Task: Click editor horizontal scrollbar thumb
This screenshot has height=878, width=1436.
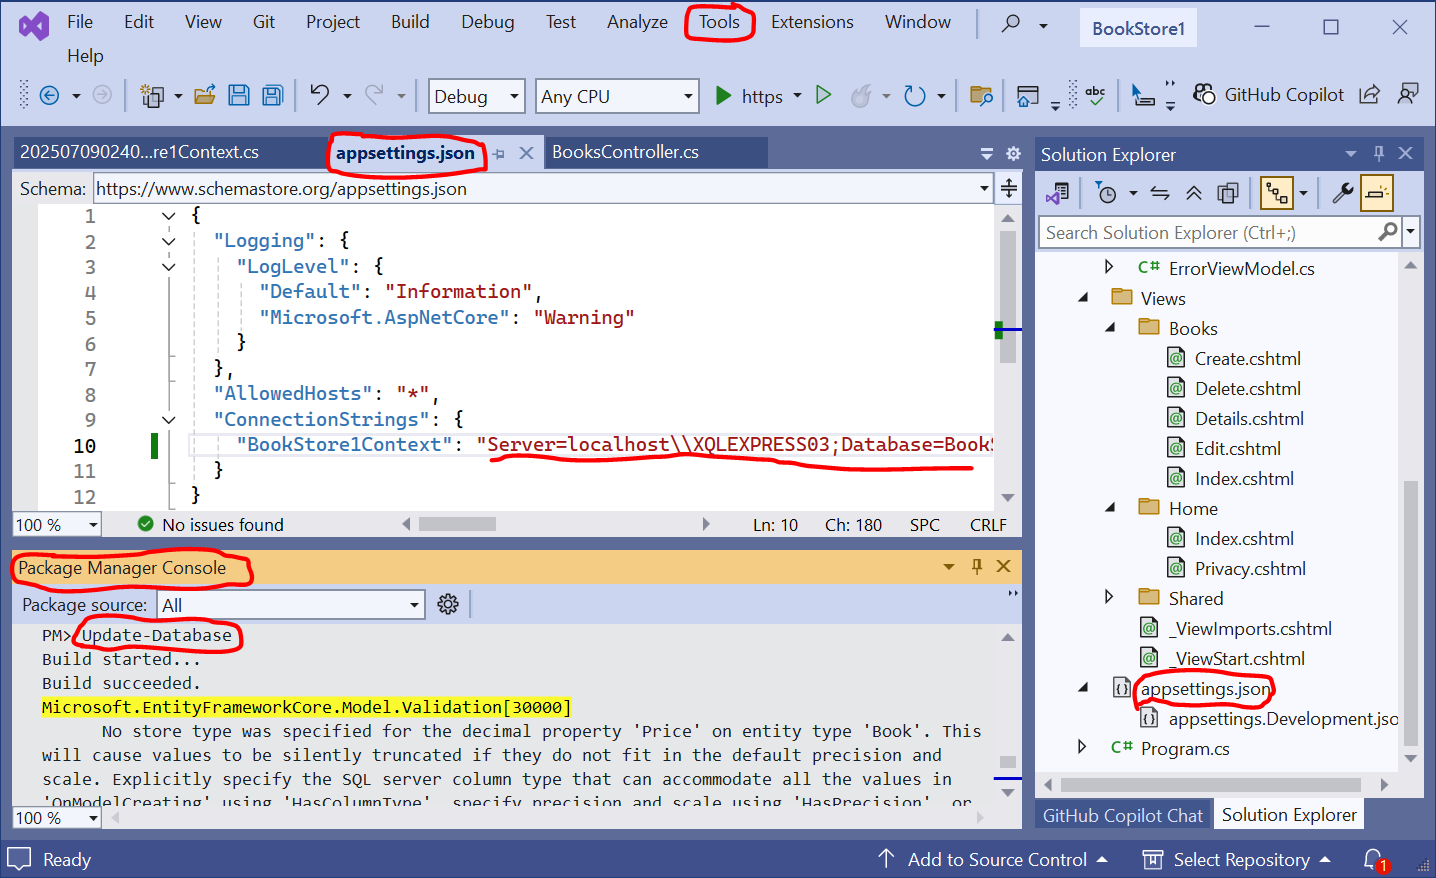Action: coord(457,524)
